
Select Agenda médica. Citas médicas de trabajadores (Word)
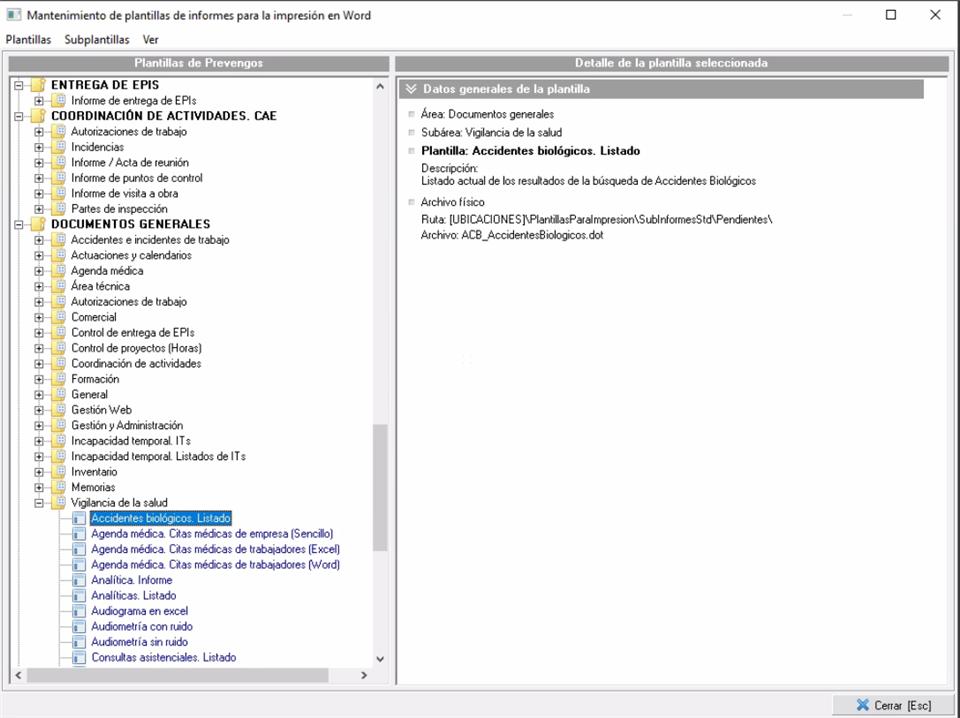pos(215,565)
